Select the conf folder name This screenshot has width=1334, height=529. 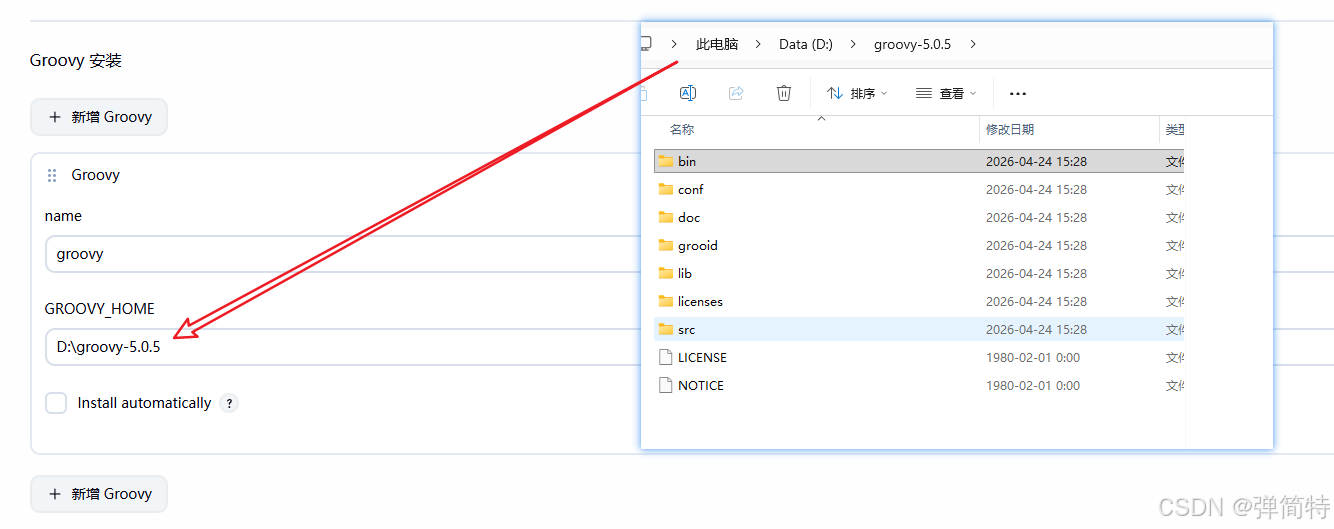[x=691, y=189]
